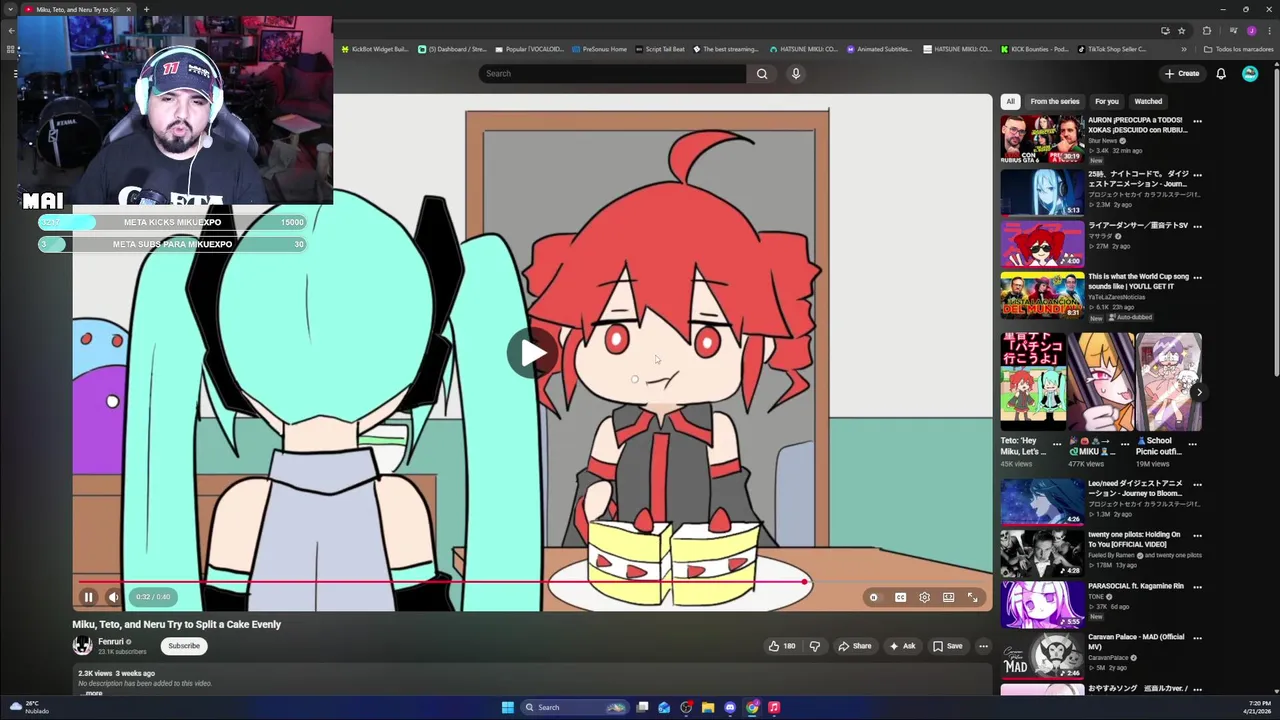Screen dimensions: 1280x720
Task: Select the For you chip
Action: pyautogui.click(x=1106, y=101)
